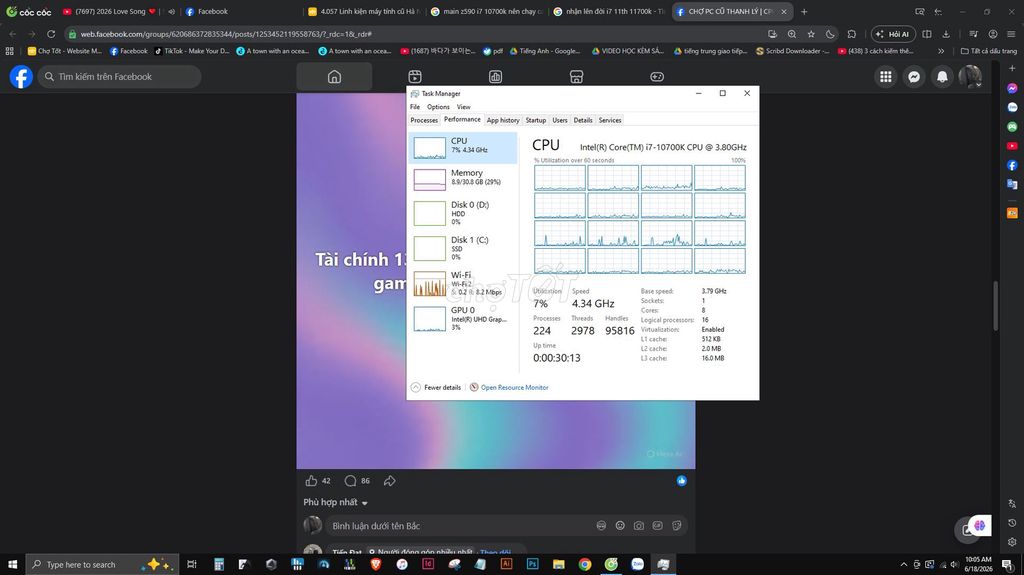Open the Chợ Tốt bookmark
The width and height of the screenshot is (1024, 575).
64,51
